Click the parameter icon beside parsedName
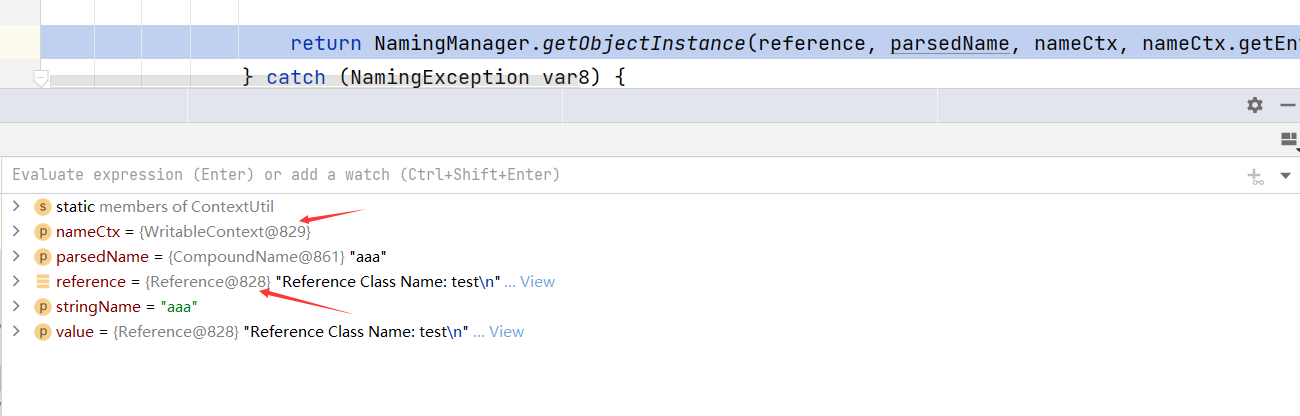 tap(43, 257)
